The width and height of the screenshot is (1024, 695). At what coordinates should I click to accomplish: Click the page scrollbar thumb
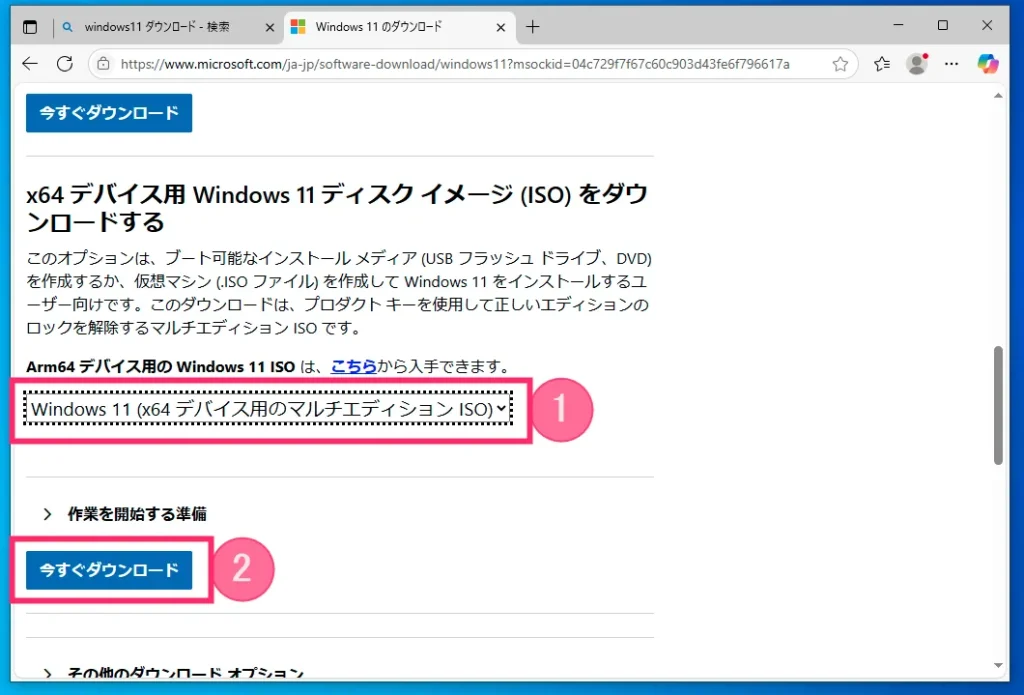point(998,405)
